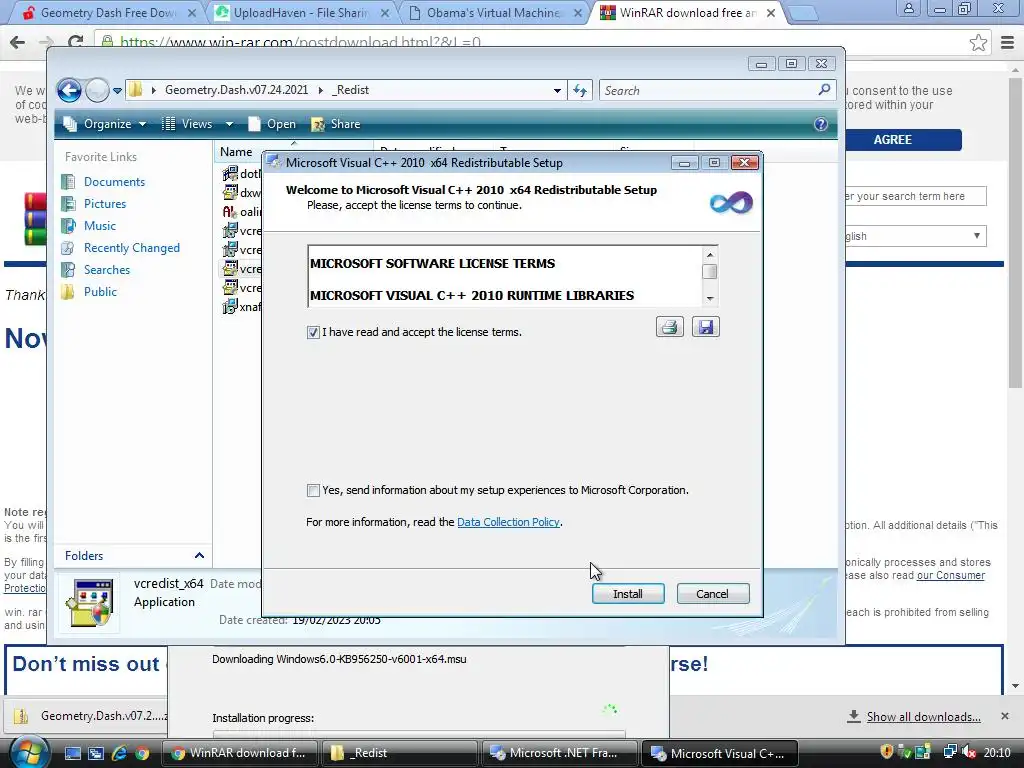Open the Views dropdown arrow

point(229,124)
